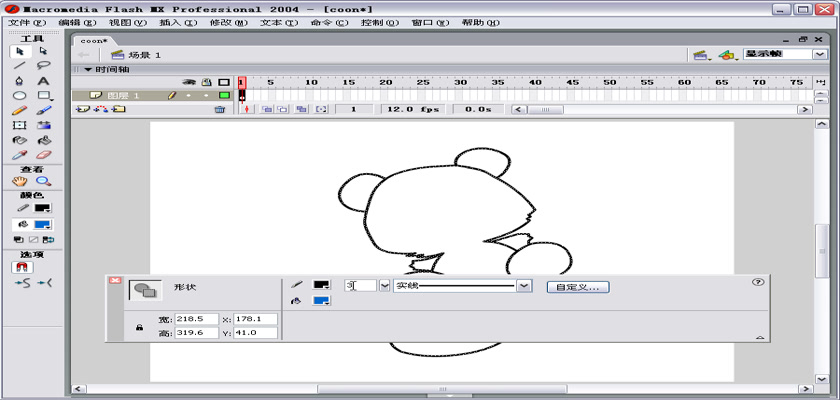Click the Add Motion Guide icon

100,109
